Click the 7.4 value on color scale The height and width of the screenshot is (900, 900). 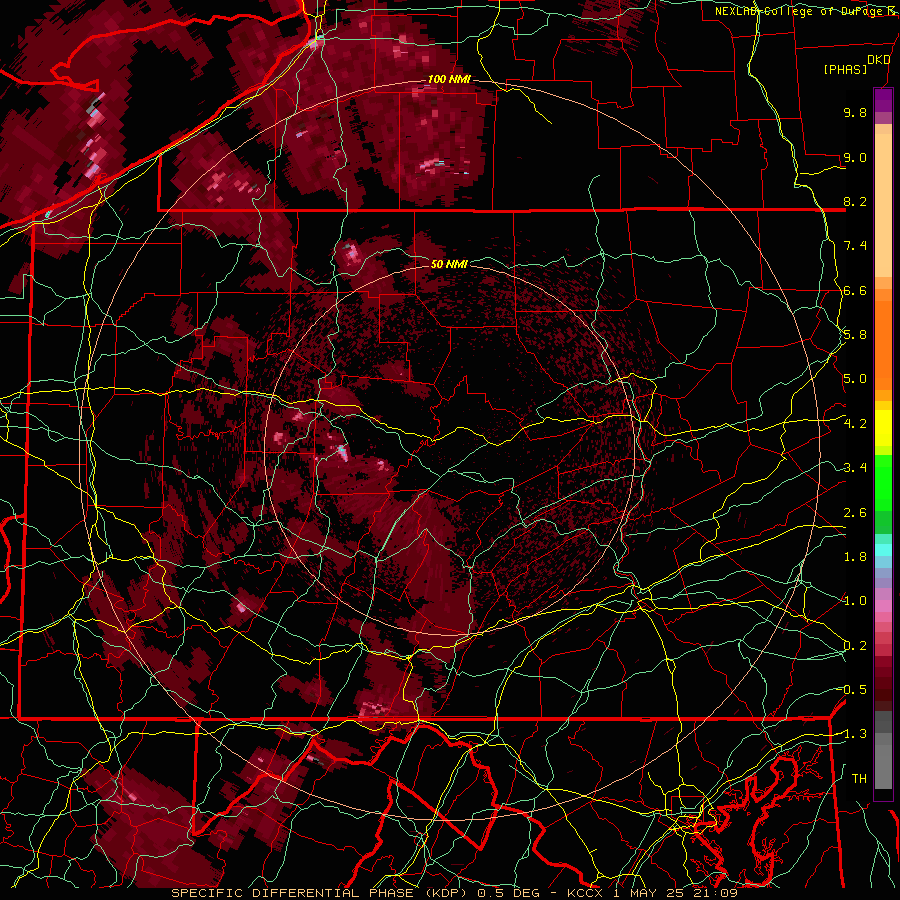[x=855, y=246]
